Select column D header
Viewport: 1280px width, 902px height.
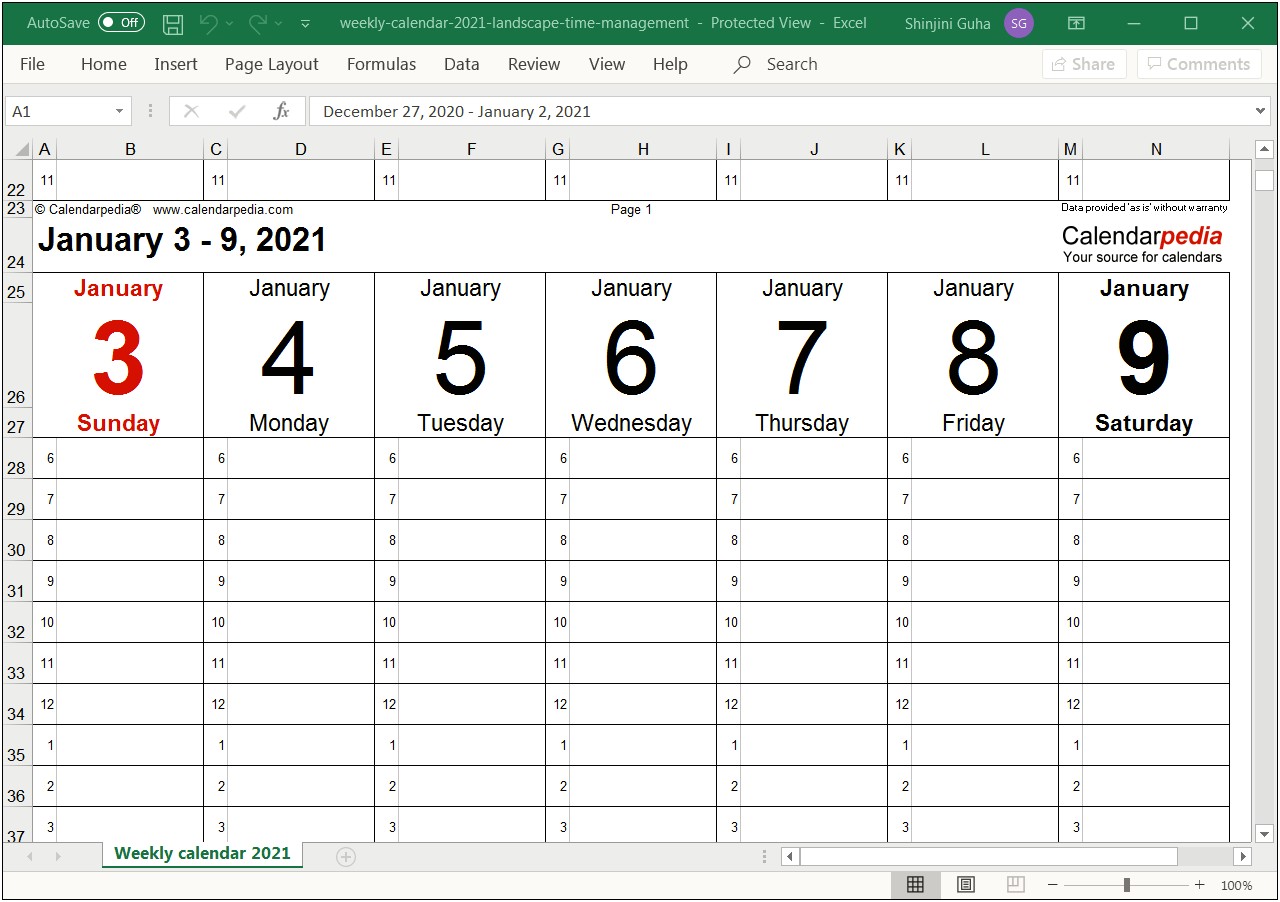click(x=301, y=149)
